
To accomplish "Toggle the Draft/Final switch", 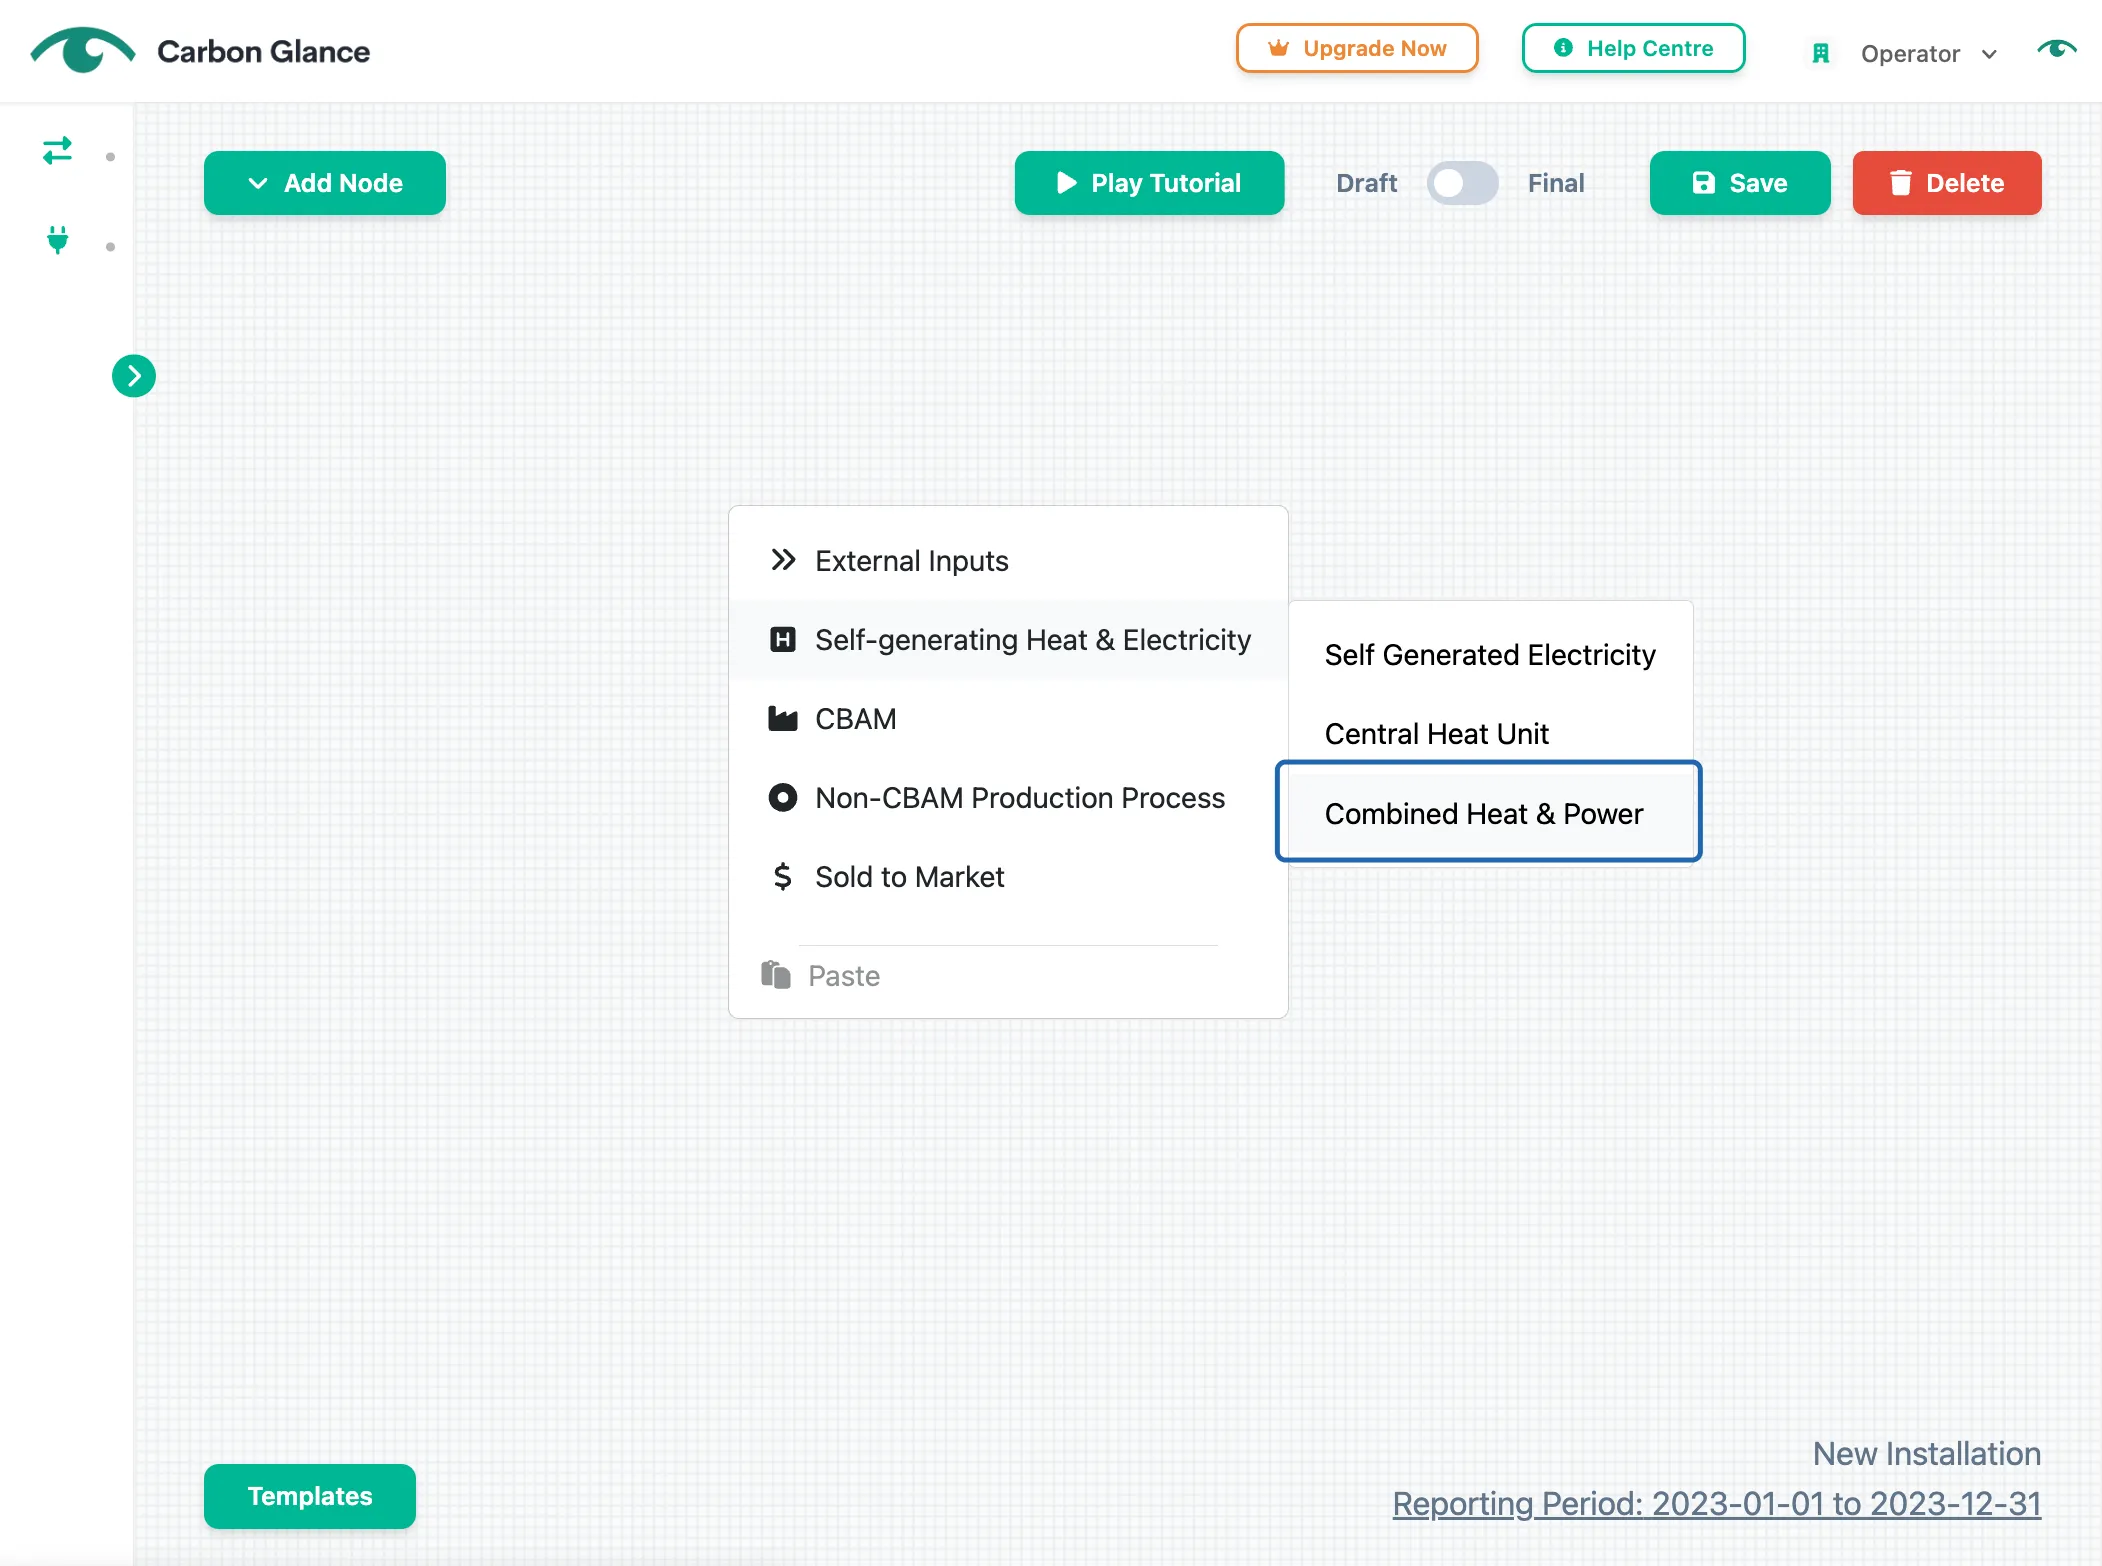I will [1462, 183].
